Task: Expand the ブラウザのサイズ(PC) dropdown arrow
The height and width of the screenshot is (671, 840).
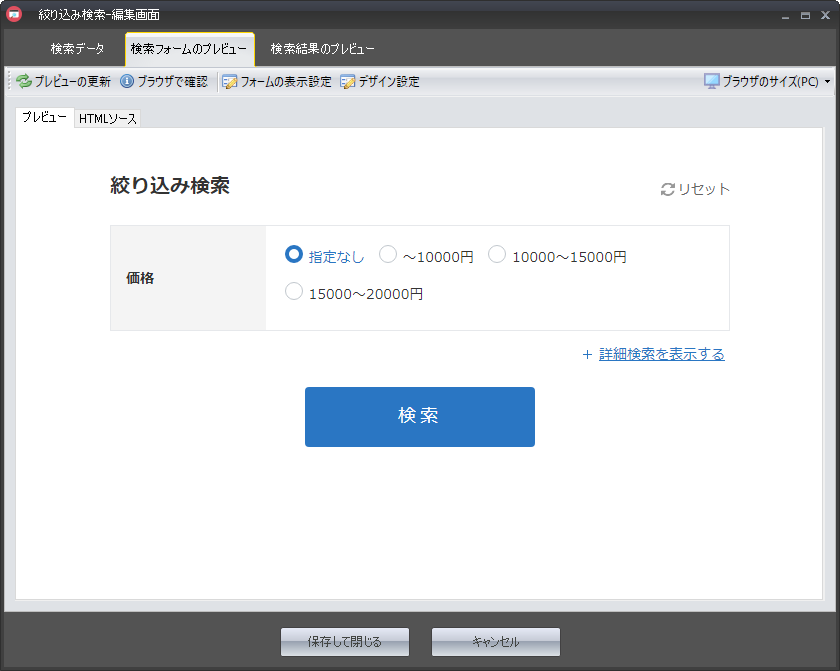Action: click(827, 82)
